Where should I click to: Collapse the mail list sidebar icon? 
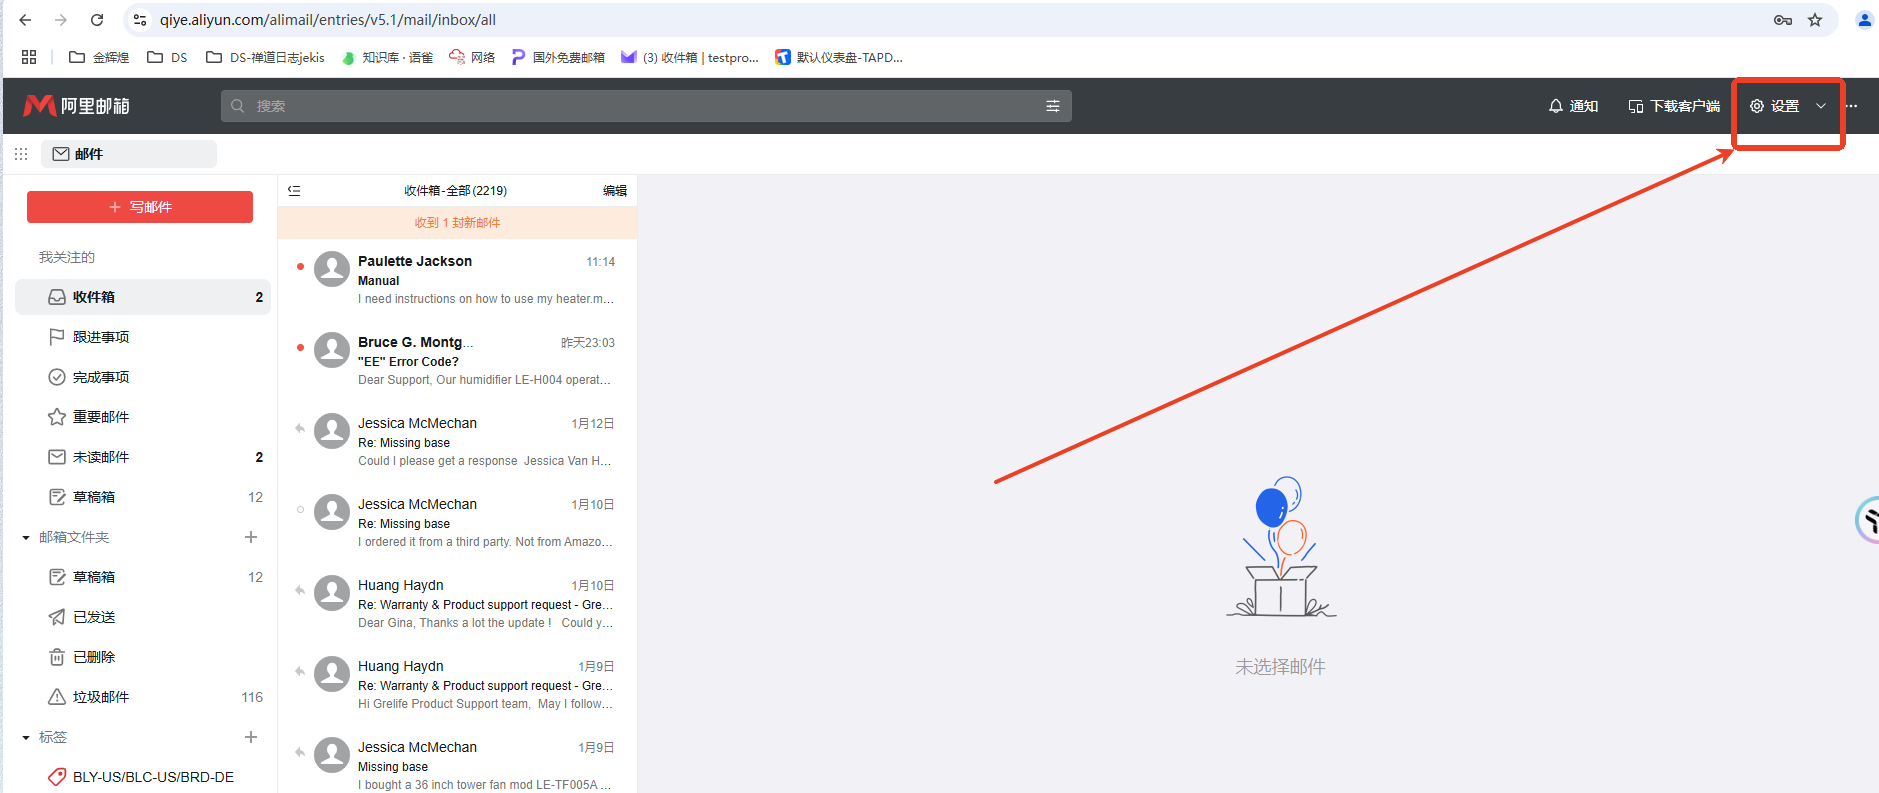point(294,191)
